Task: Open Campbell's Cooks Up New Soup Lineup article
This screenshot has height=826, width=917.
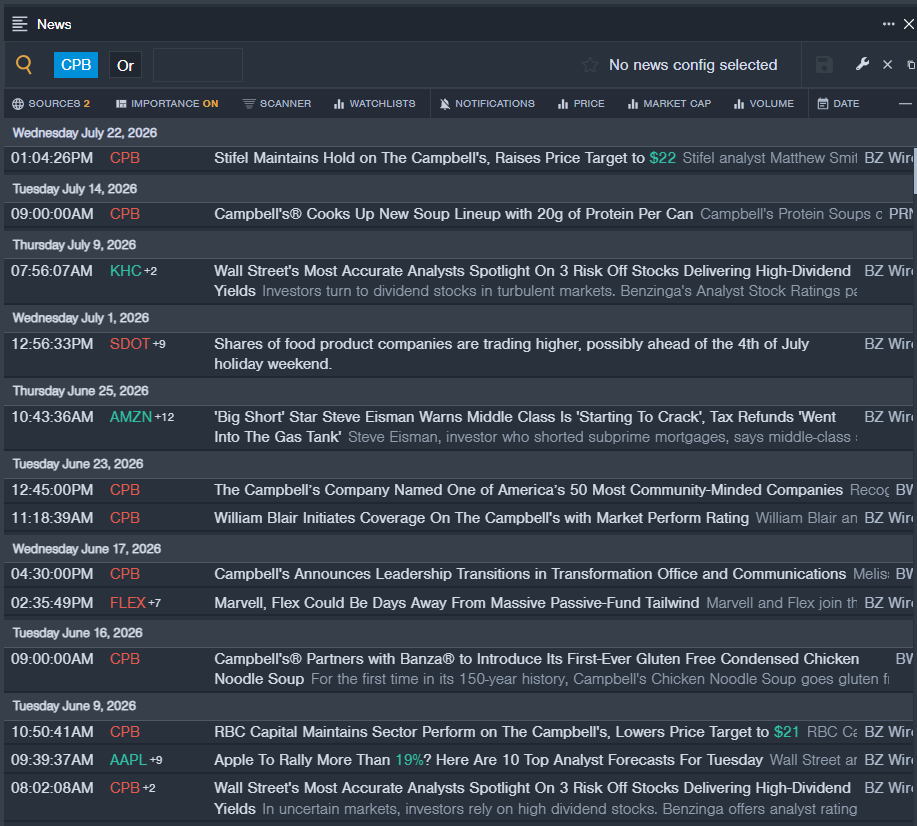Action: (454, 214)
